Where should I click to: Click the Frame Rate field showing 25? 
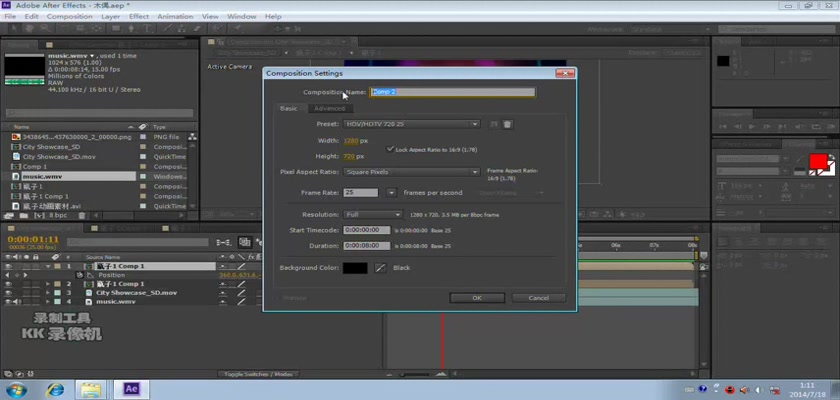click(361, 193)
